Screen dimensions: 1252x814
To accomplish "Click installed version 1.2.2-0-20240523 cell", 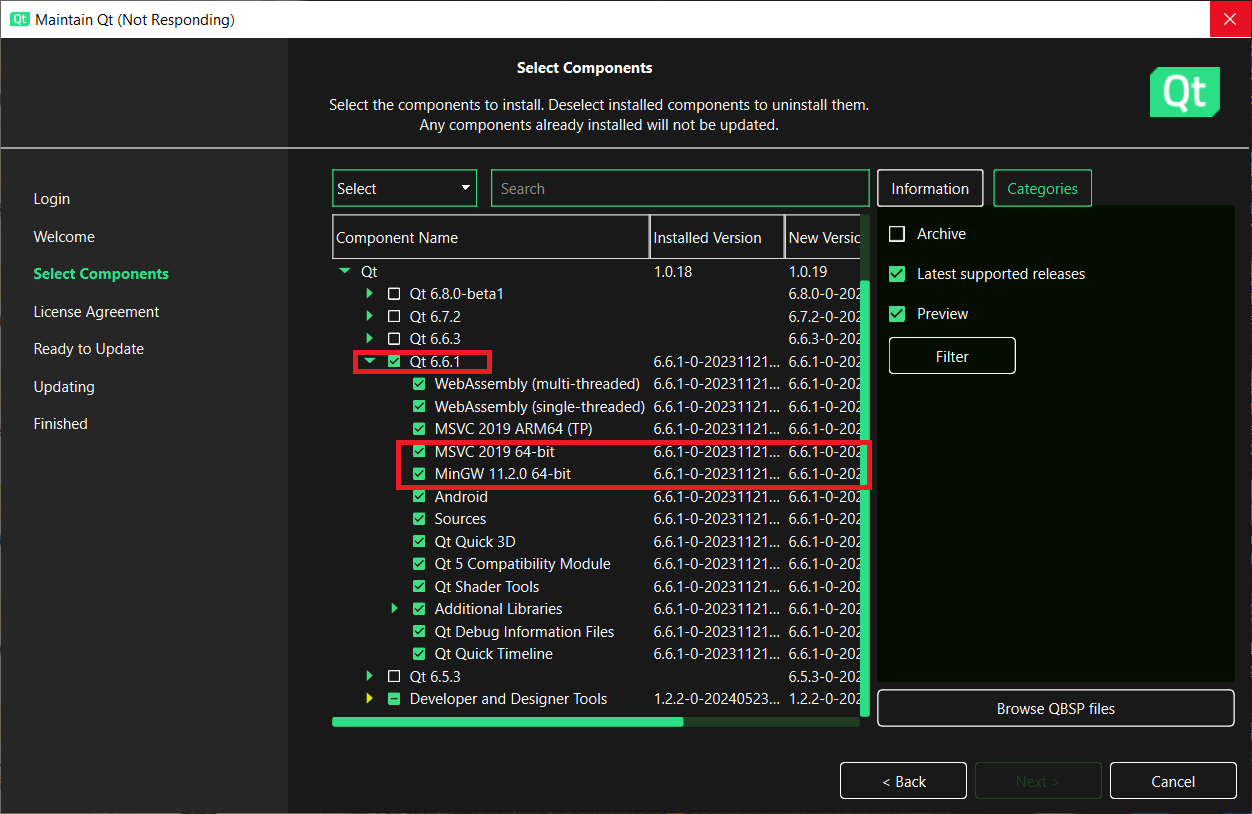I will (716, 699).
